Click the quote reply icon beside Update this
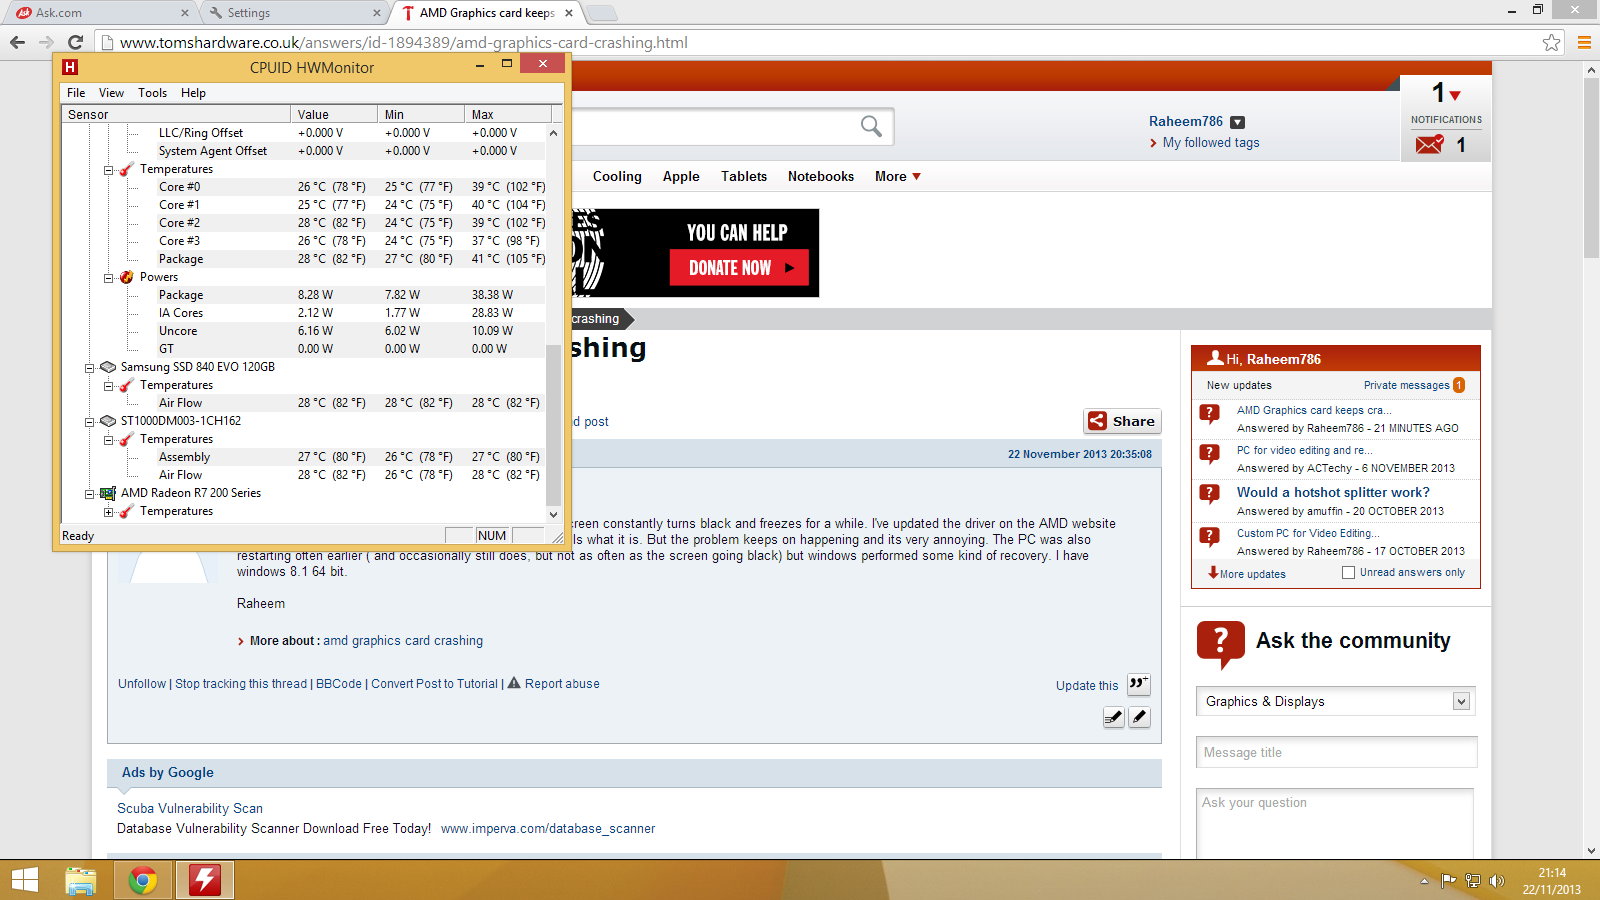The width and height of the screenshot is (1600, 900). pyautogui.click(x=1139, y=684)
